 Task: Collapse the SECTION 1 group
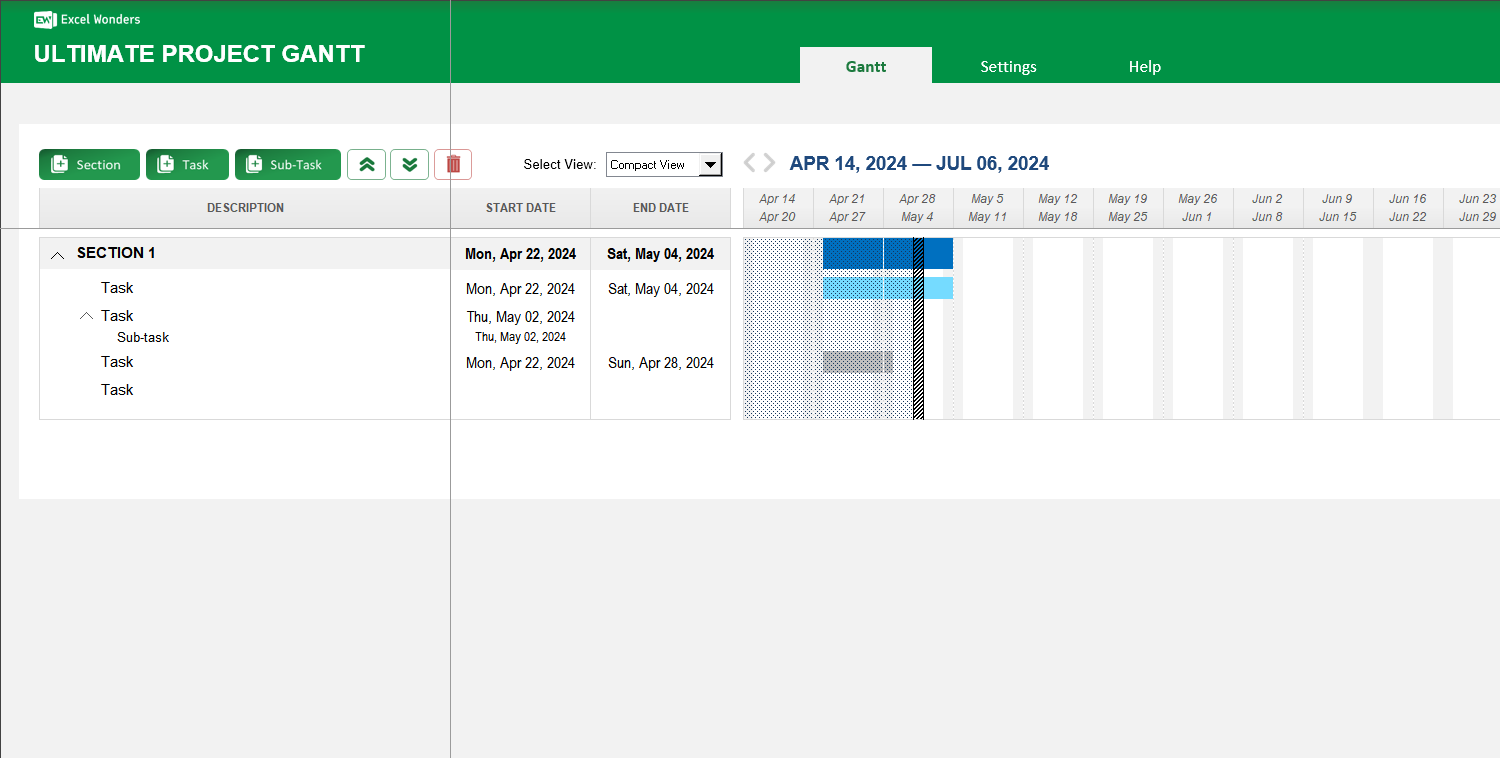57,254
